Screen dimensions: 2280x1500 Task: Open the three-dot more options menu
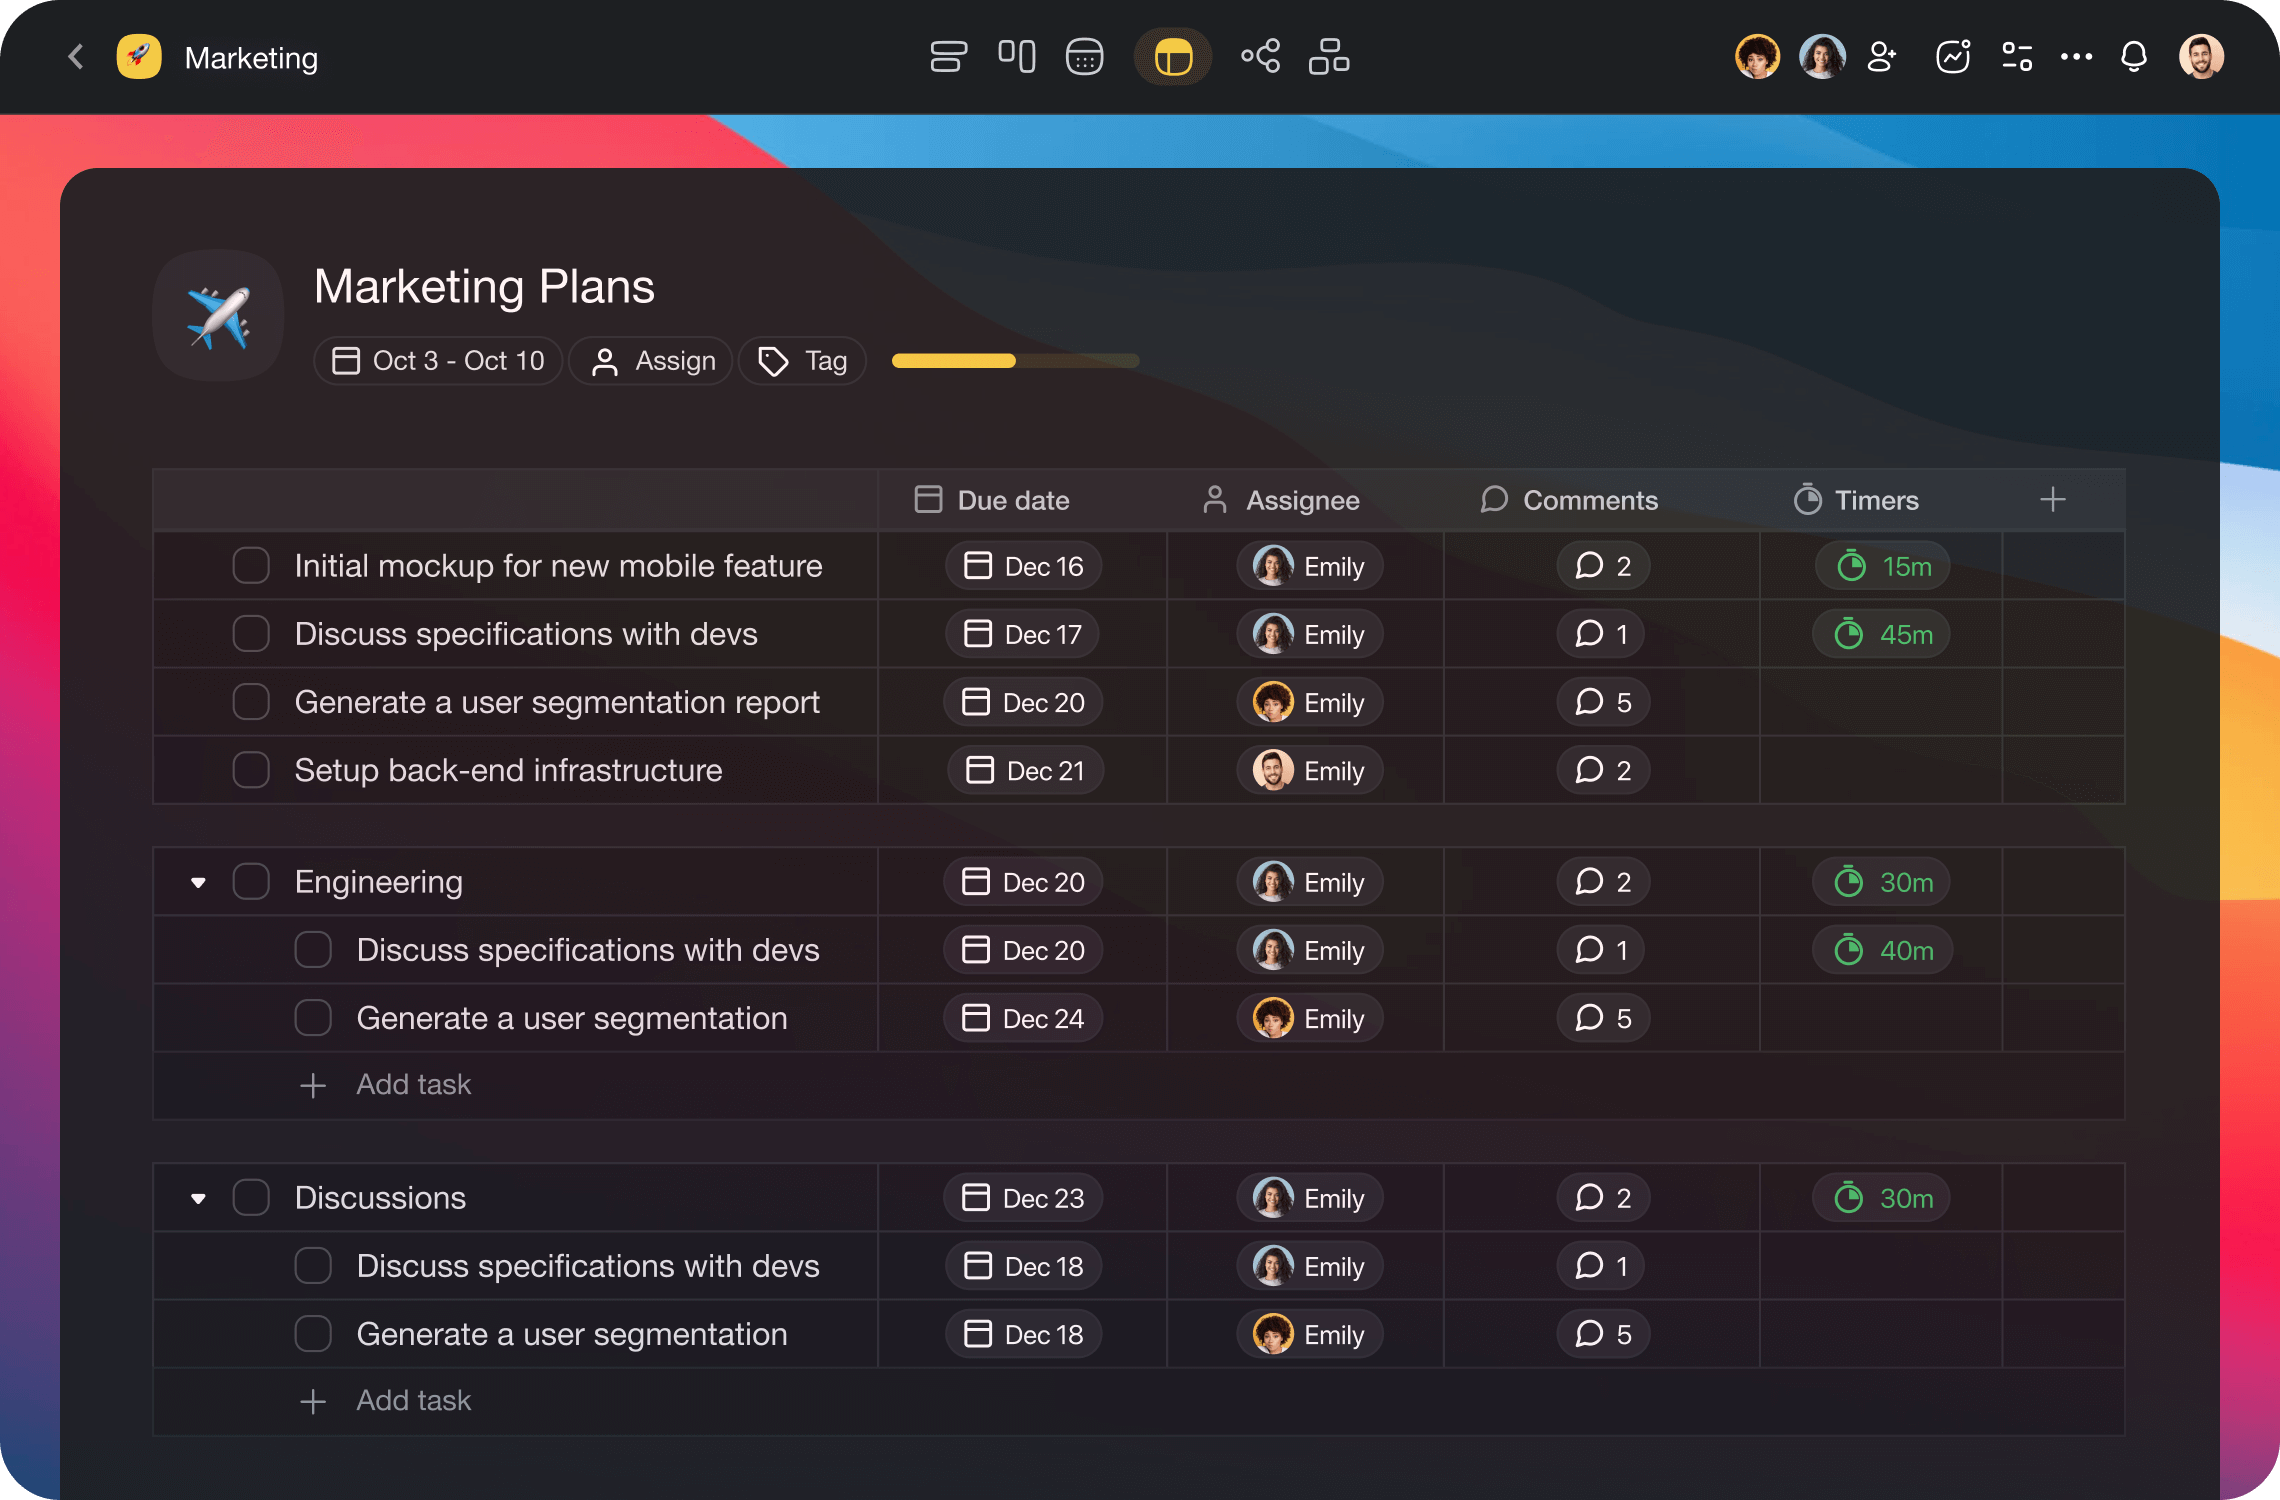tap(2076, 57)
